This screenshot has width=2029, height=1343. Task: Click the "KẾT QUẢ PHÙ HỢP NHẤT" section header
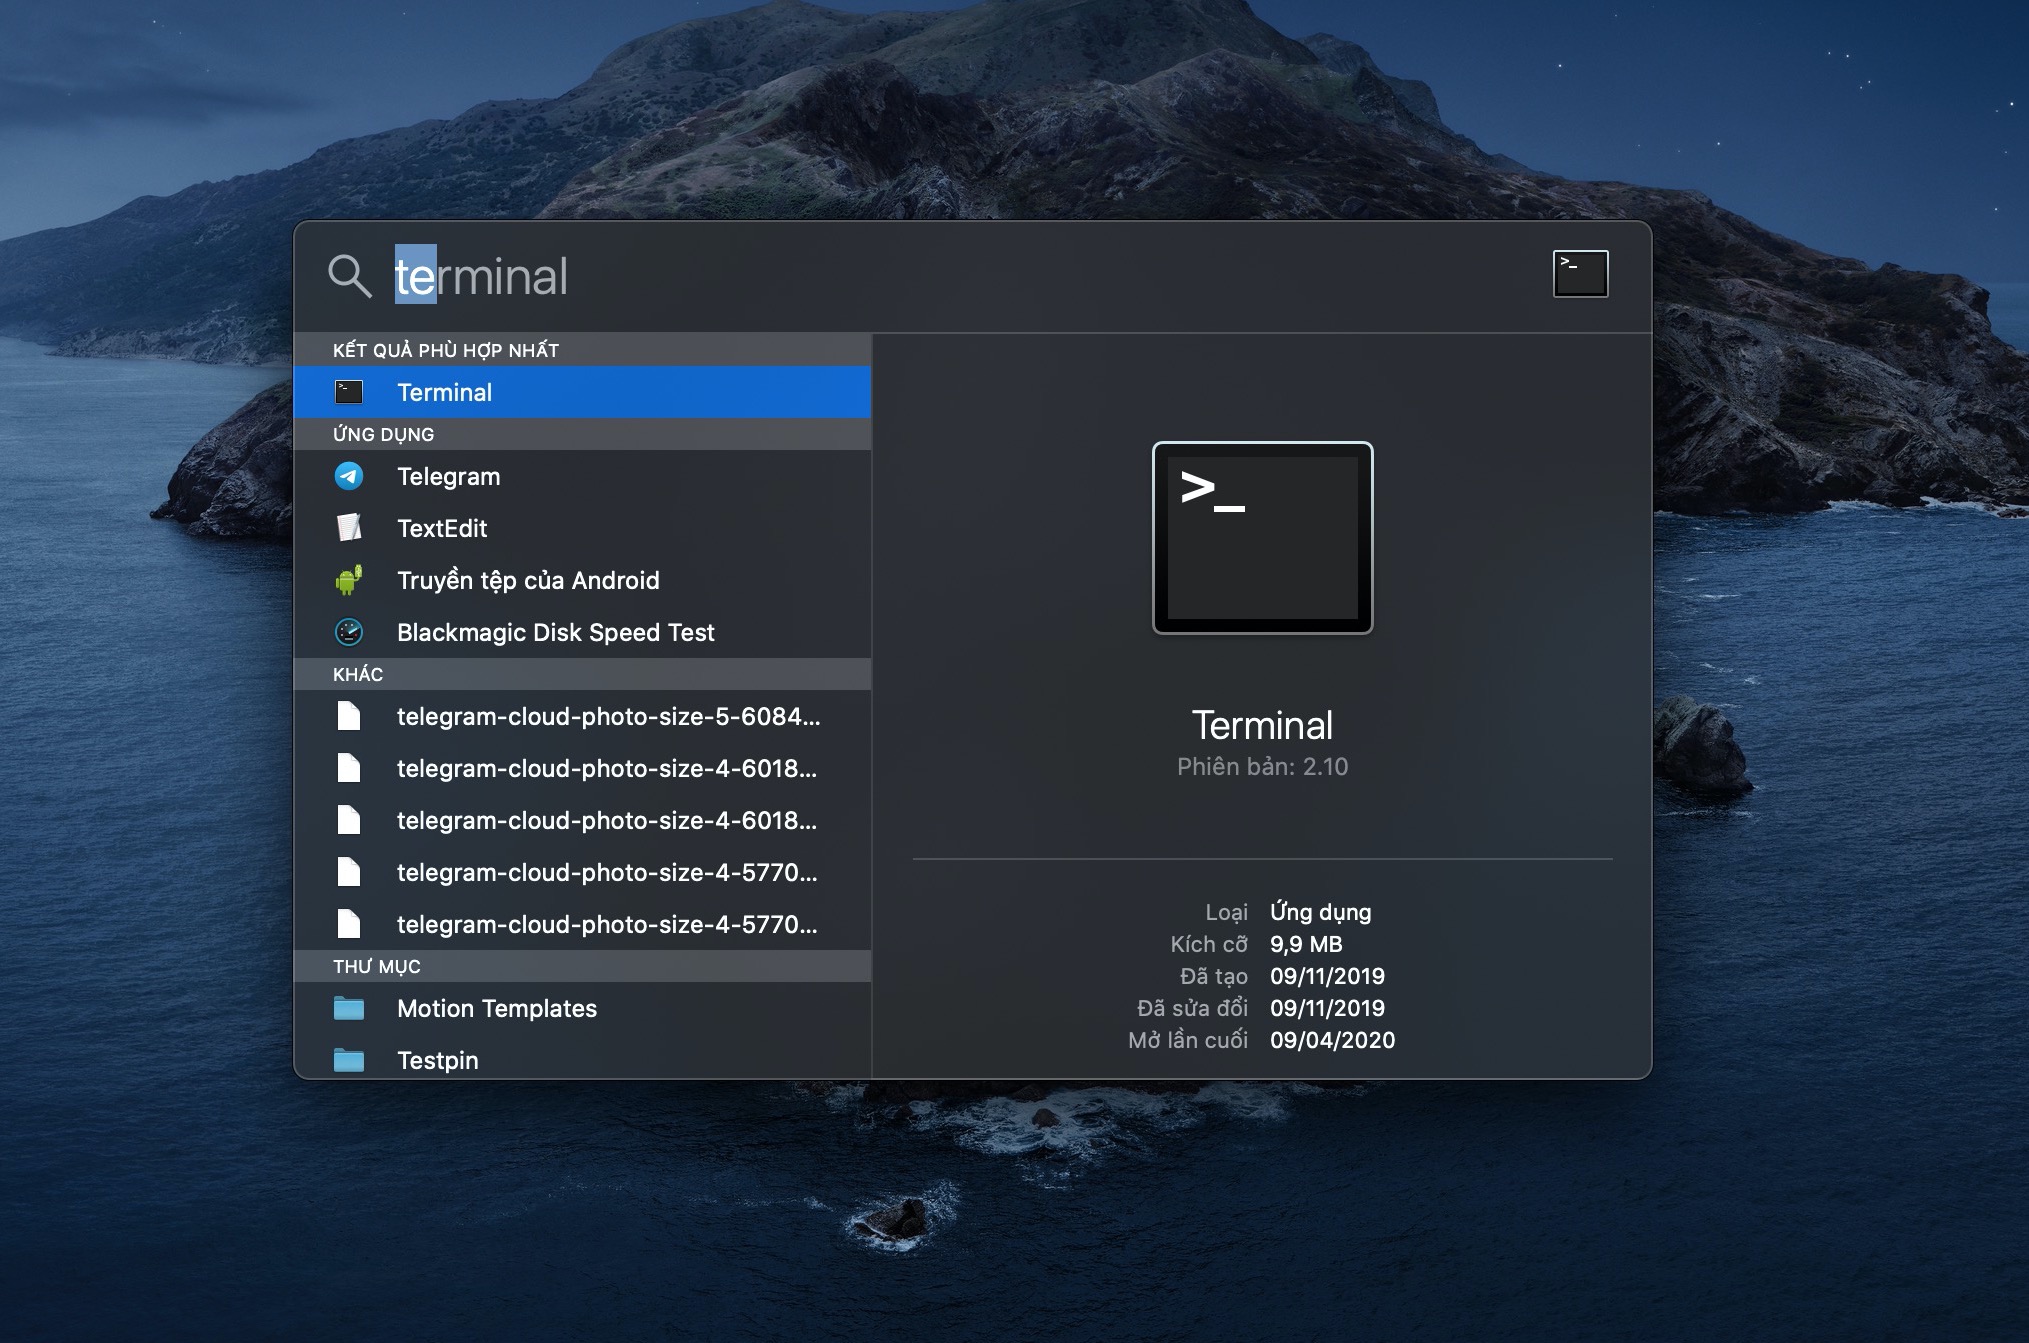[x=446, y=350]
